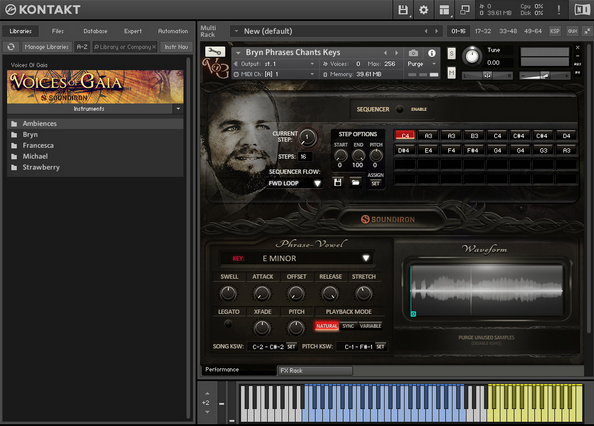Click the Swell knob
The image size is (594, 426).
point(228,294)
